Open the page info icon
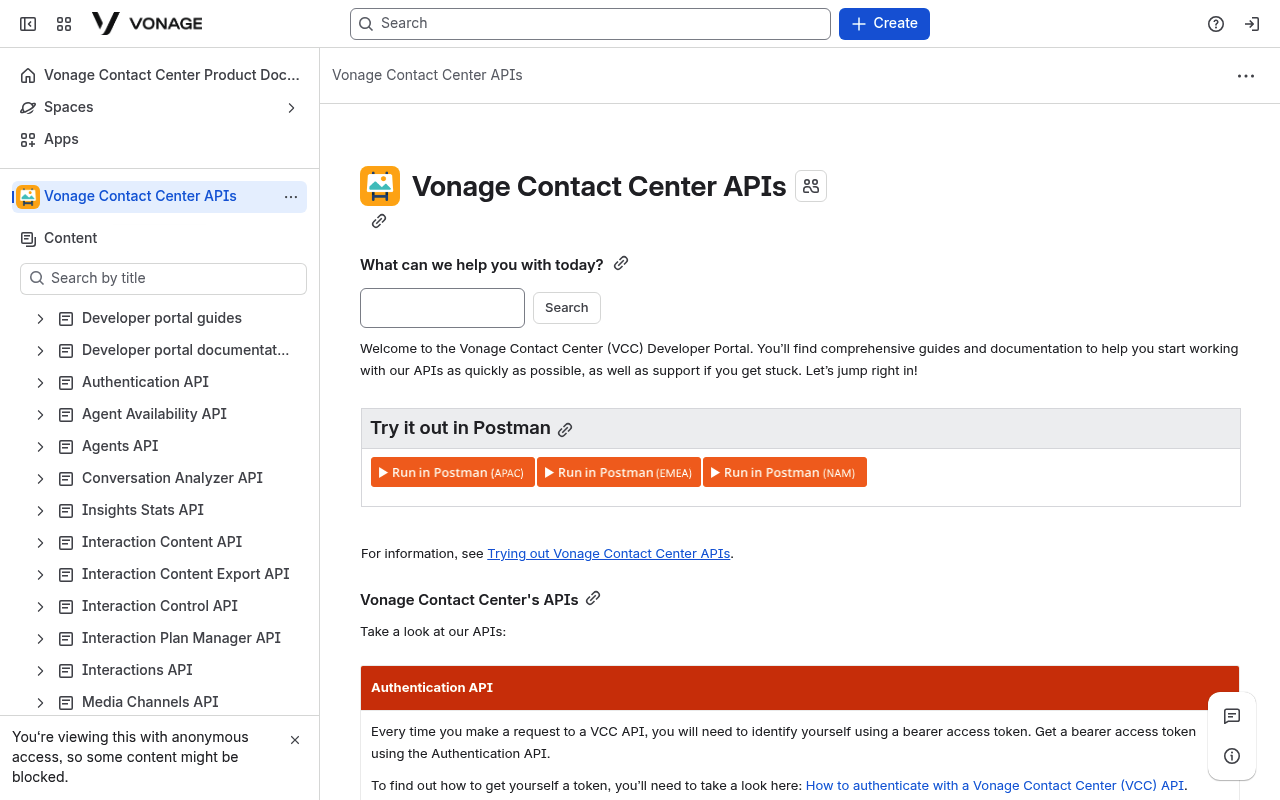The height and width of the screenshot is (800, 1280). (1232, 756)
